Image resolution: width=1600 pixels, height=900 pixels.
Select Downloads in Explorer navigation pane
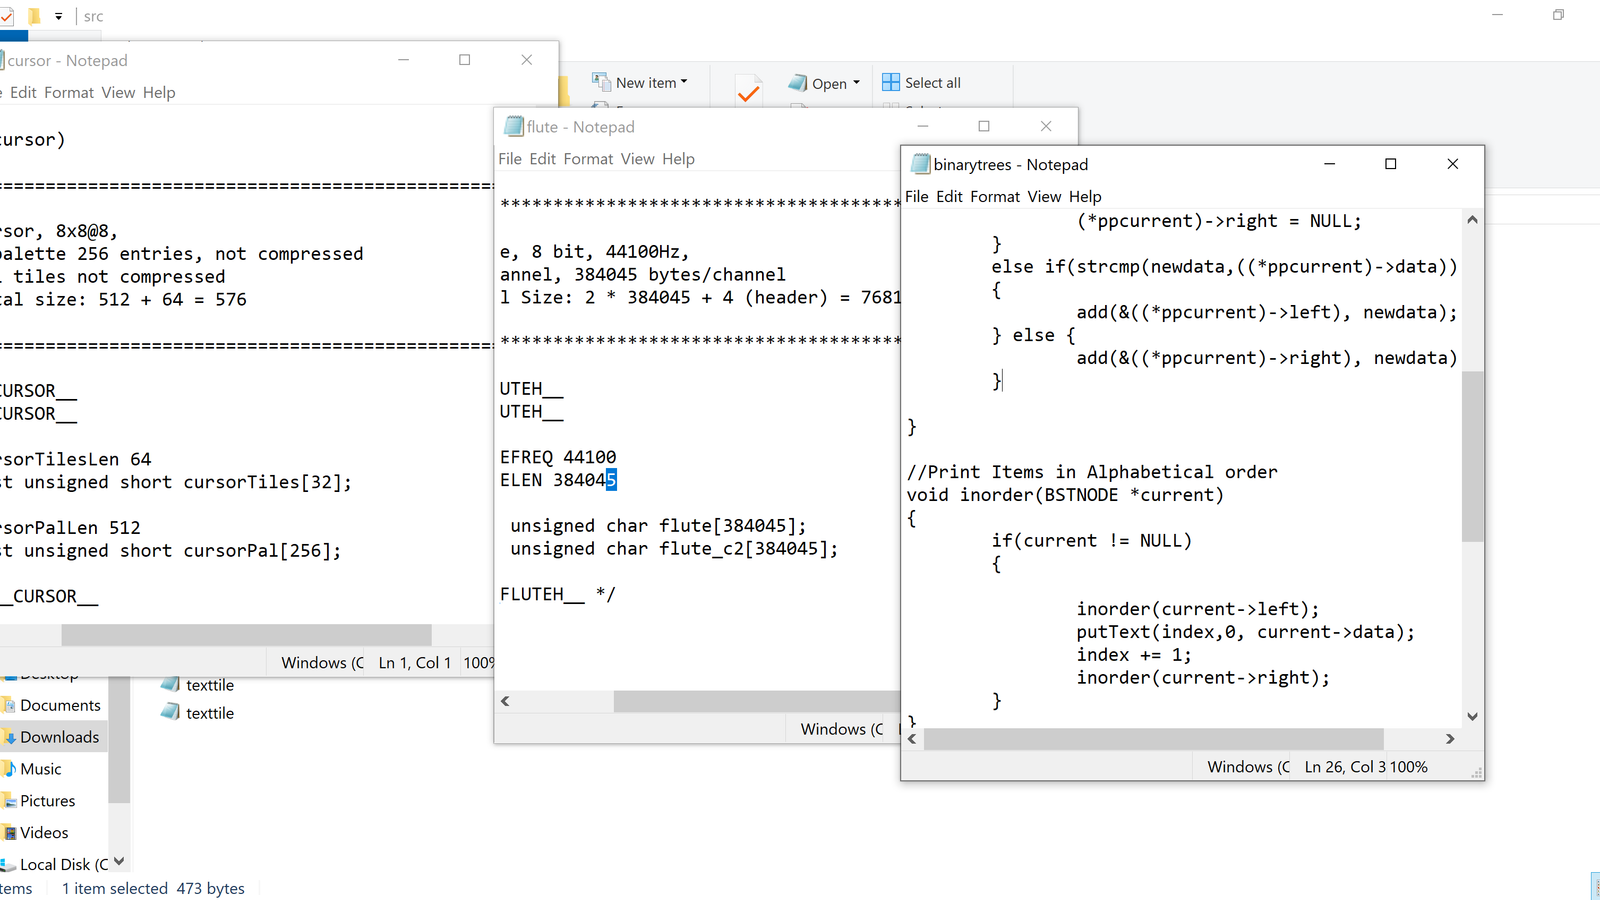point(54,737)
